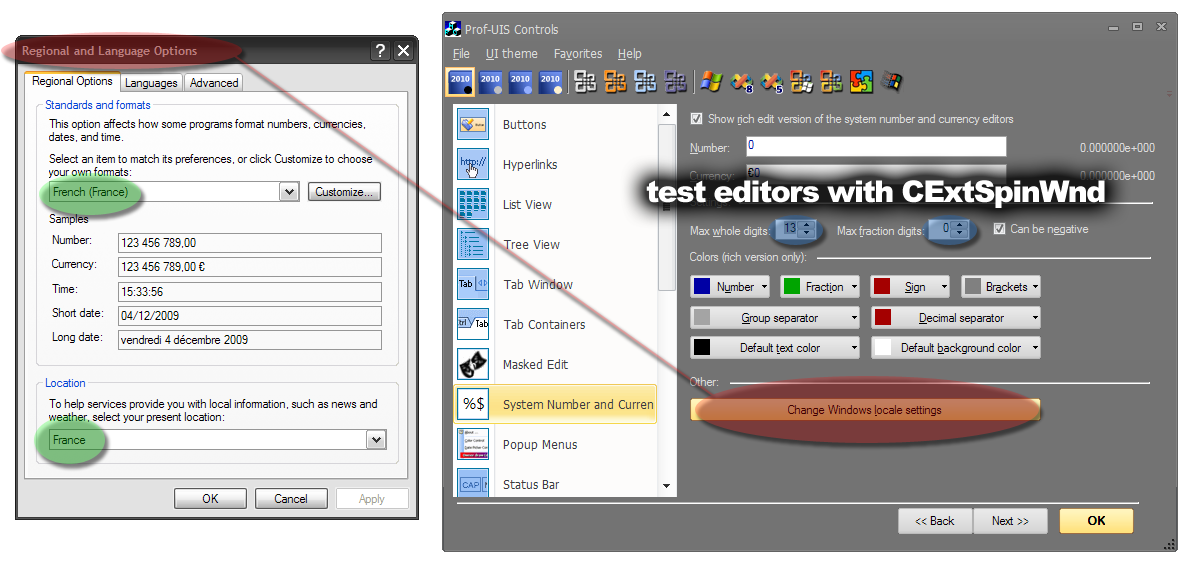
Task: Open the Tree View page icon
Action: tap(473, 244)
